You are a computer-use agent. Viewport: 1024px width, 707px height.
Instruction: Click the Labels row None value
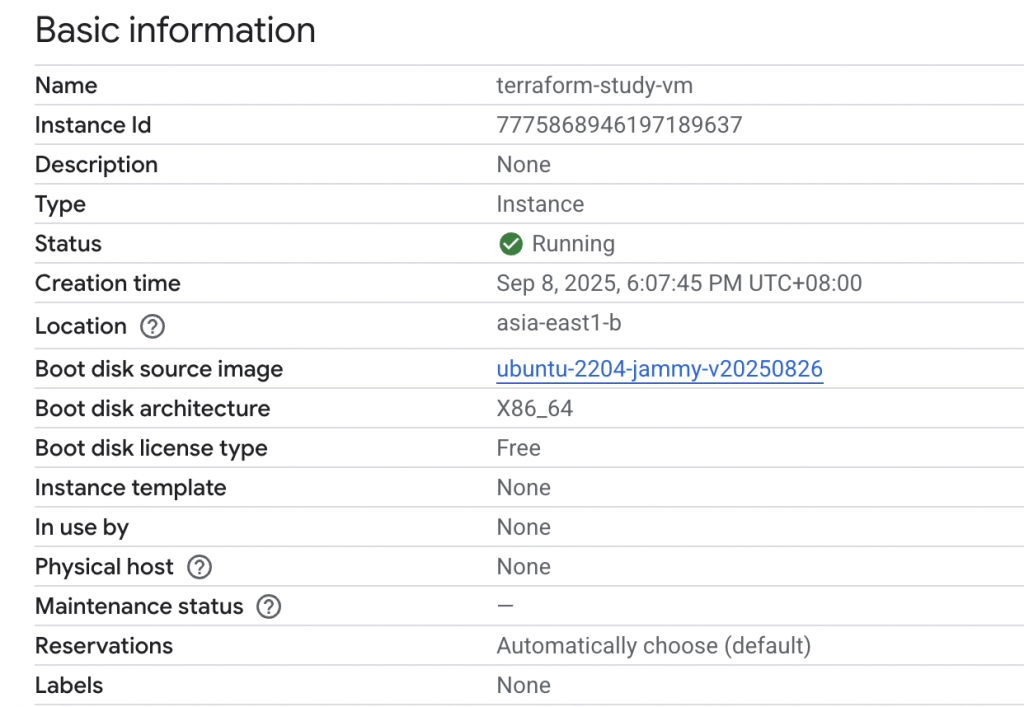[x=523, y=685]
